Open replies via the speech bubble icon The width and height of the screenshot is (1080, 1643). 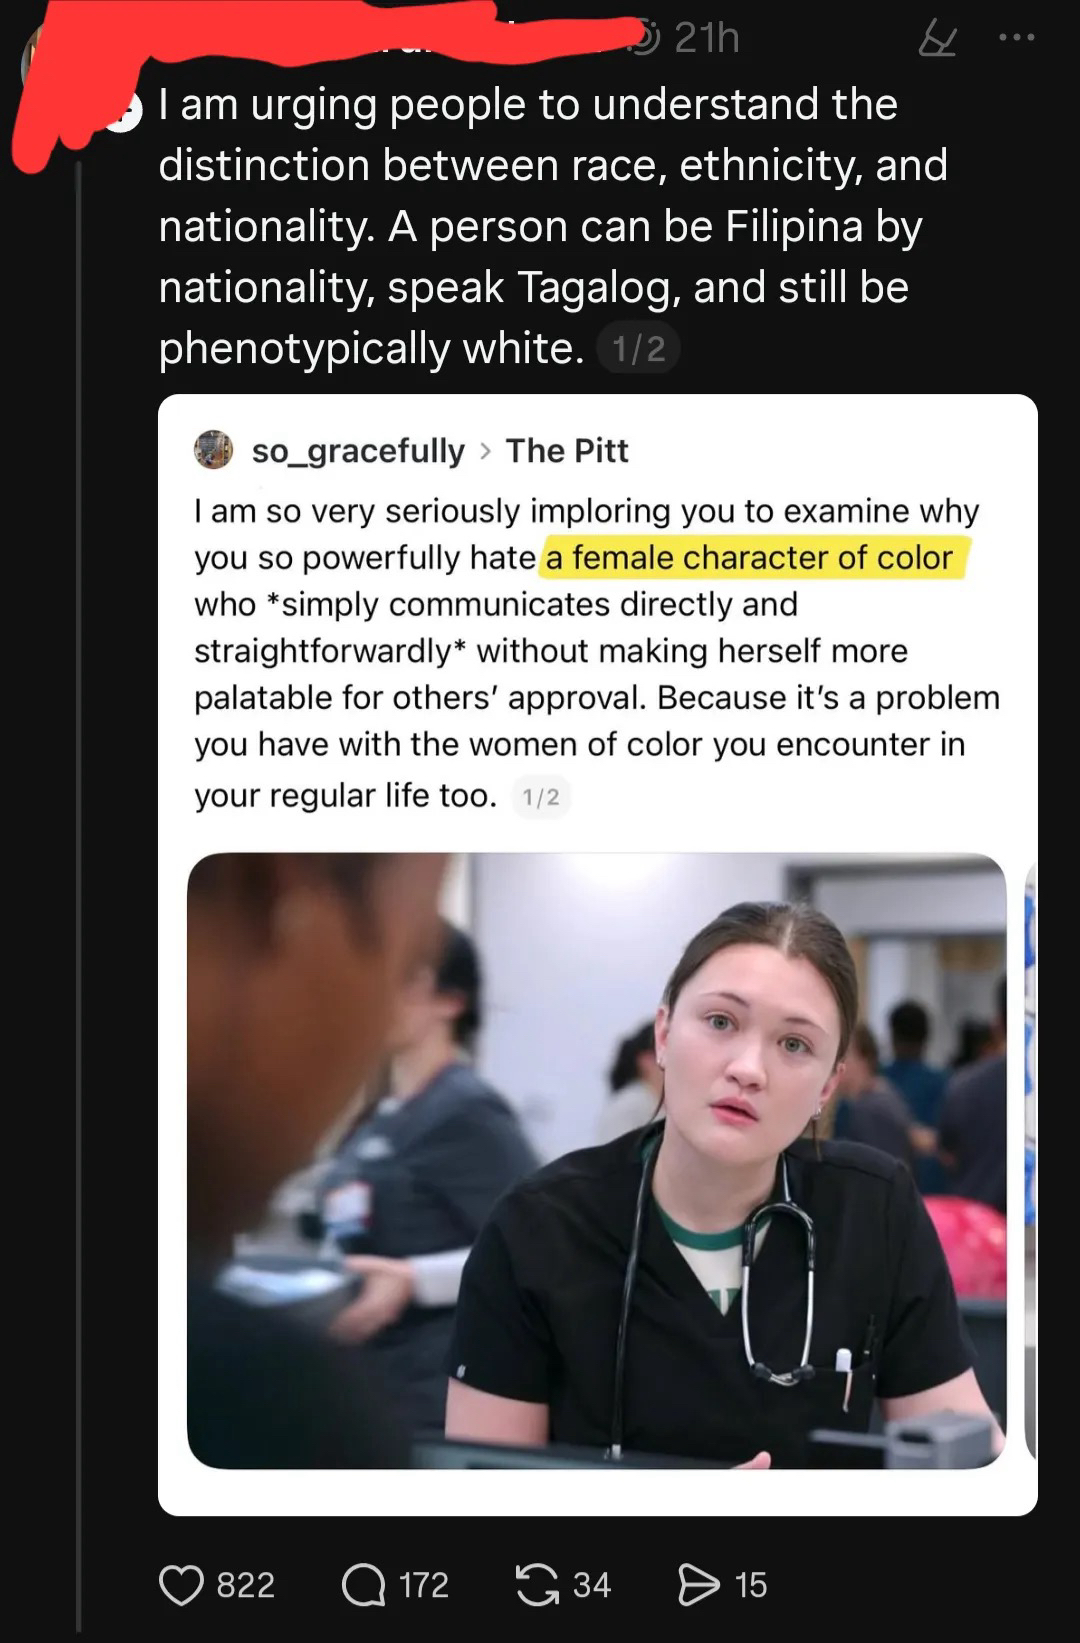(x=363, y=1585)
